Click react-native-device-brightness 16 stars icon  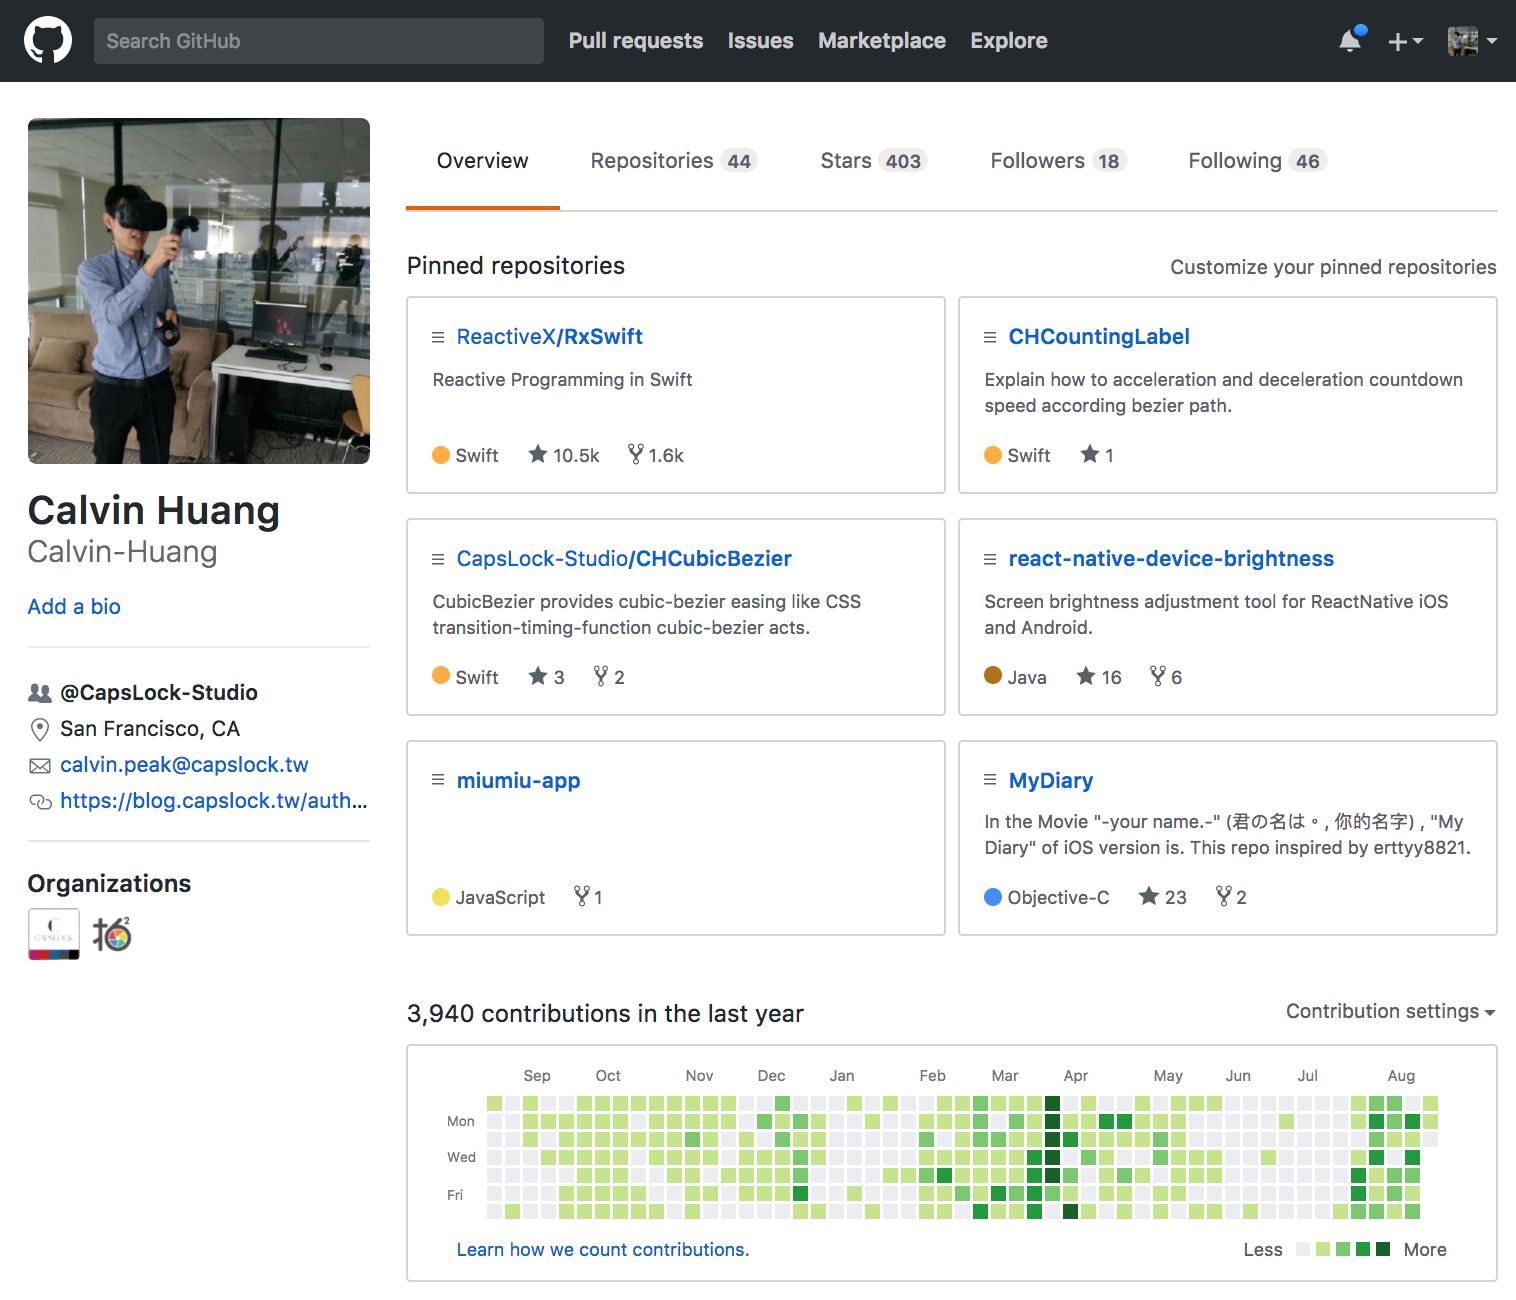click(x=1086, y=676)
